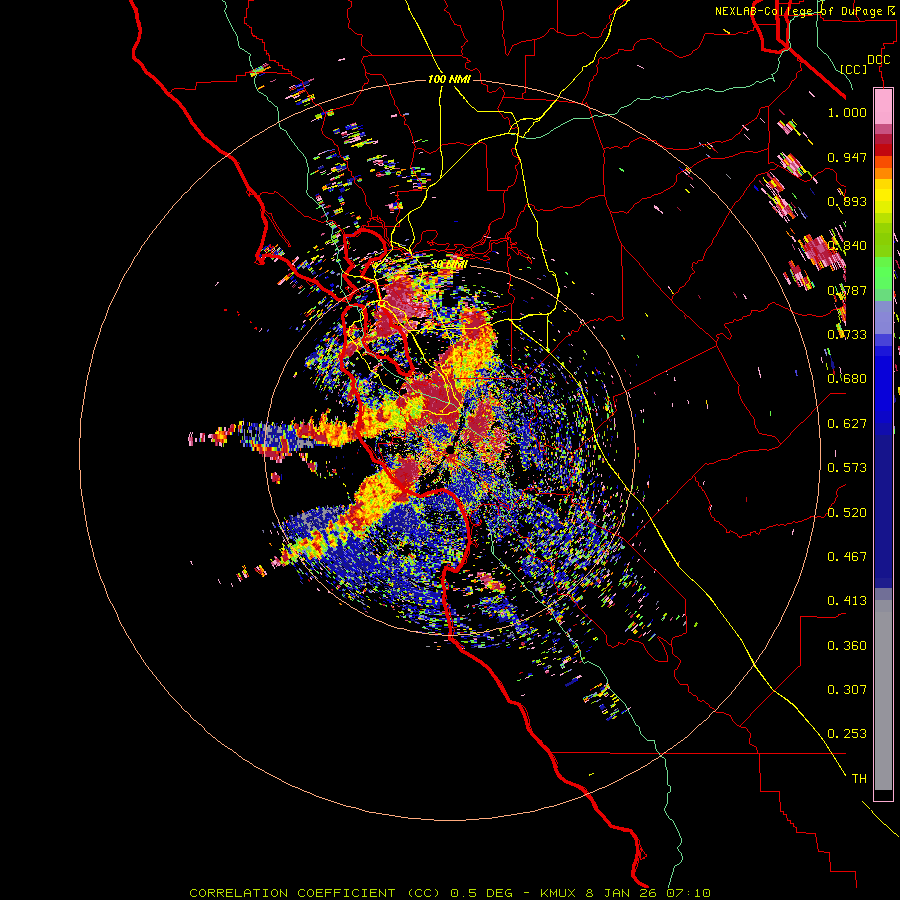The image size is (900, 900).
Task: Select the 0.467 scale value
Action: [x=847, y=557]
